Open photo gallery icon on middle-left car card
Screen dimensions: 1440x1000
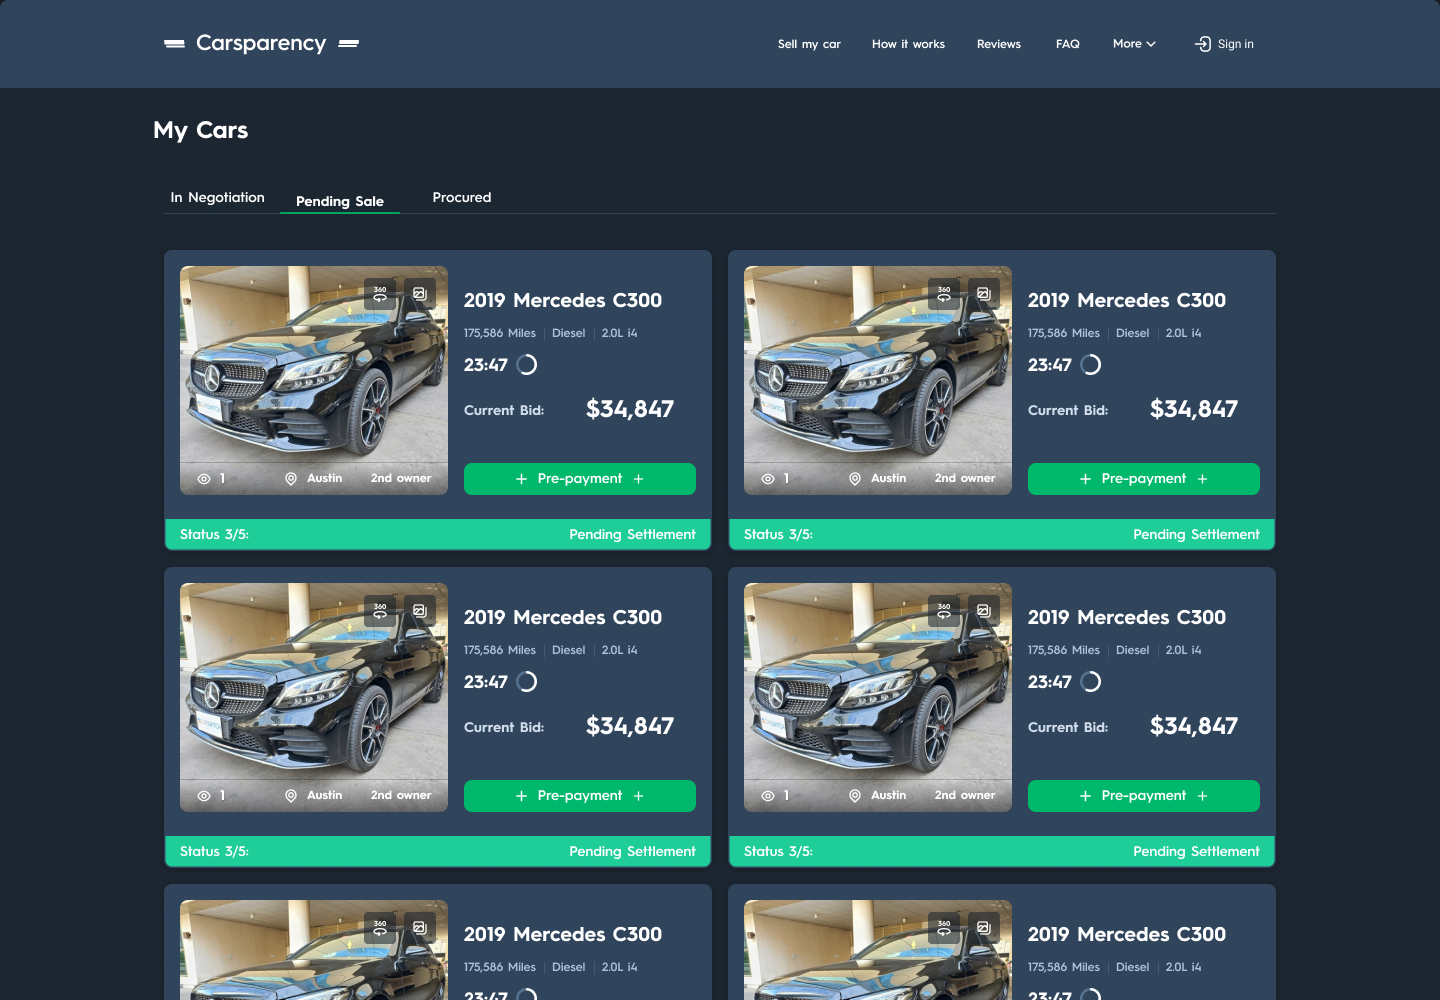(x=420, y=611)
